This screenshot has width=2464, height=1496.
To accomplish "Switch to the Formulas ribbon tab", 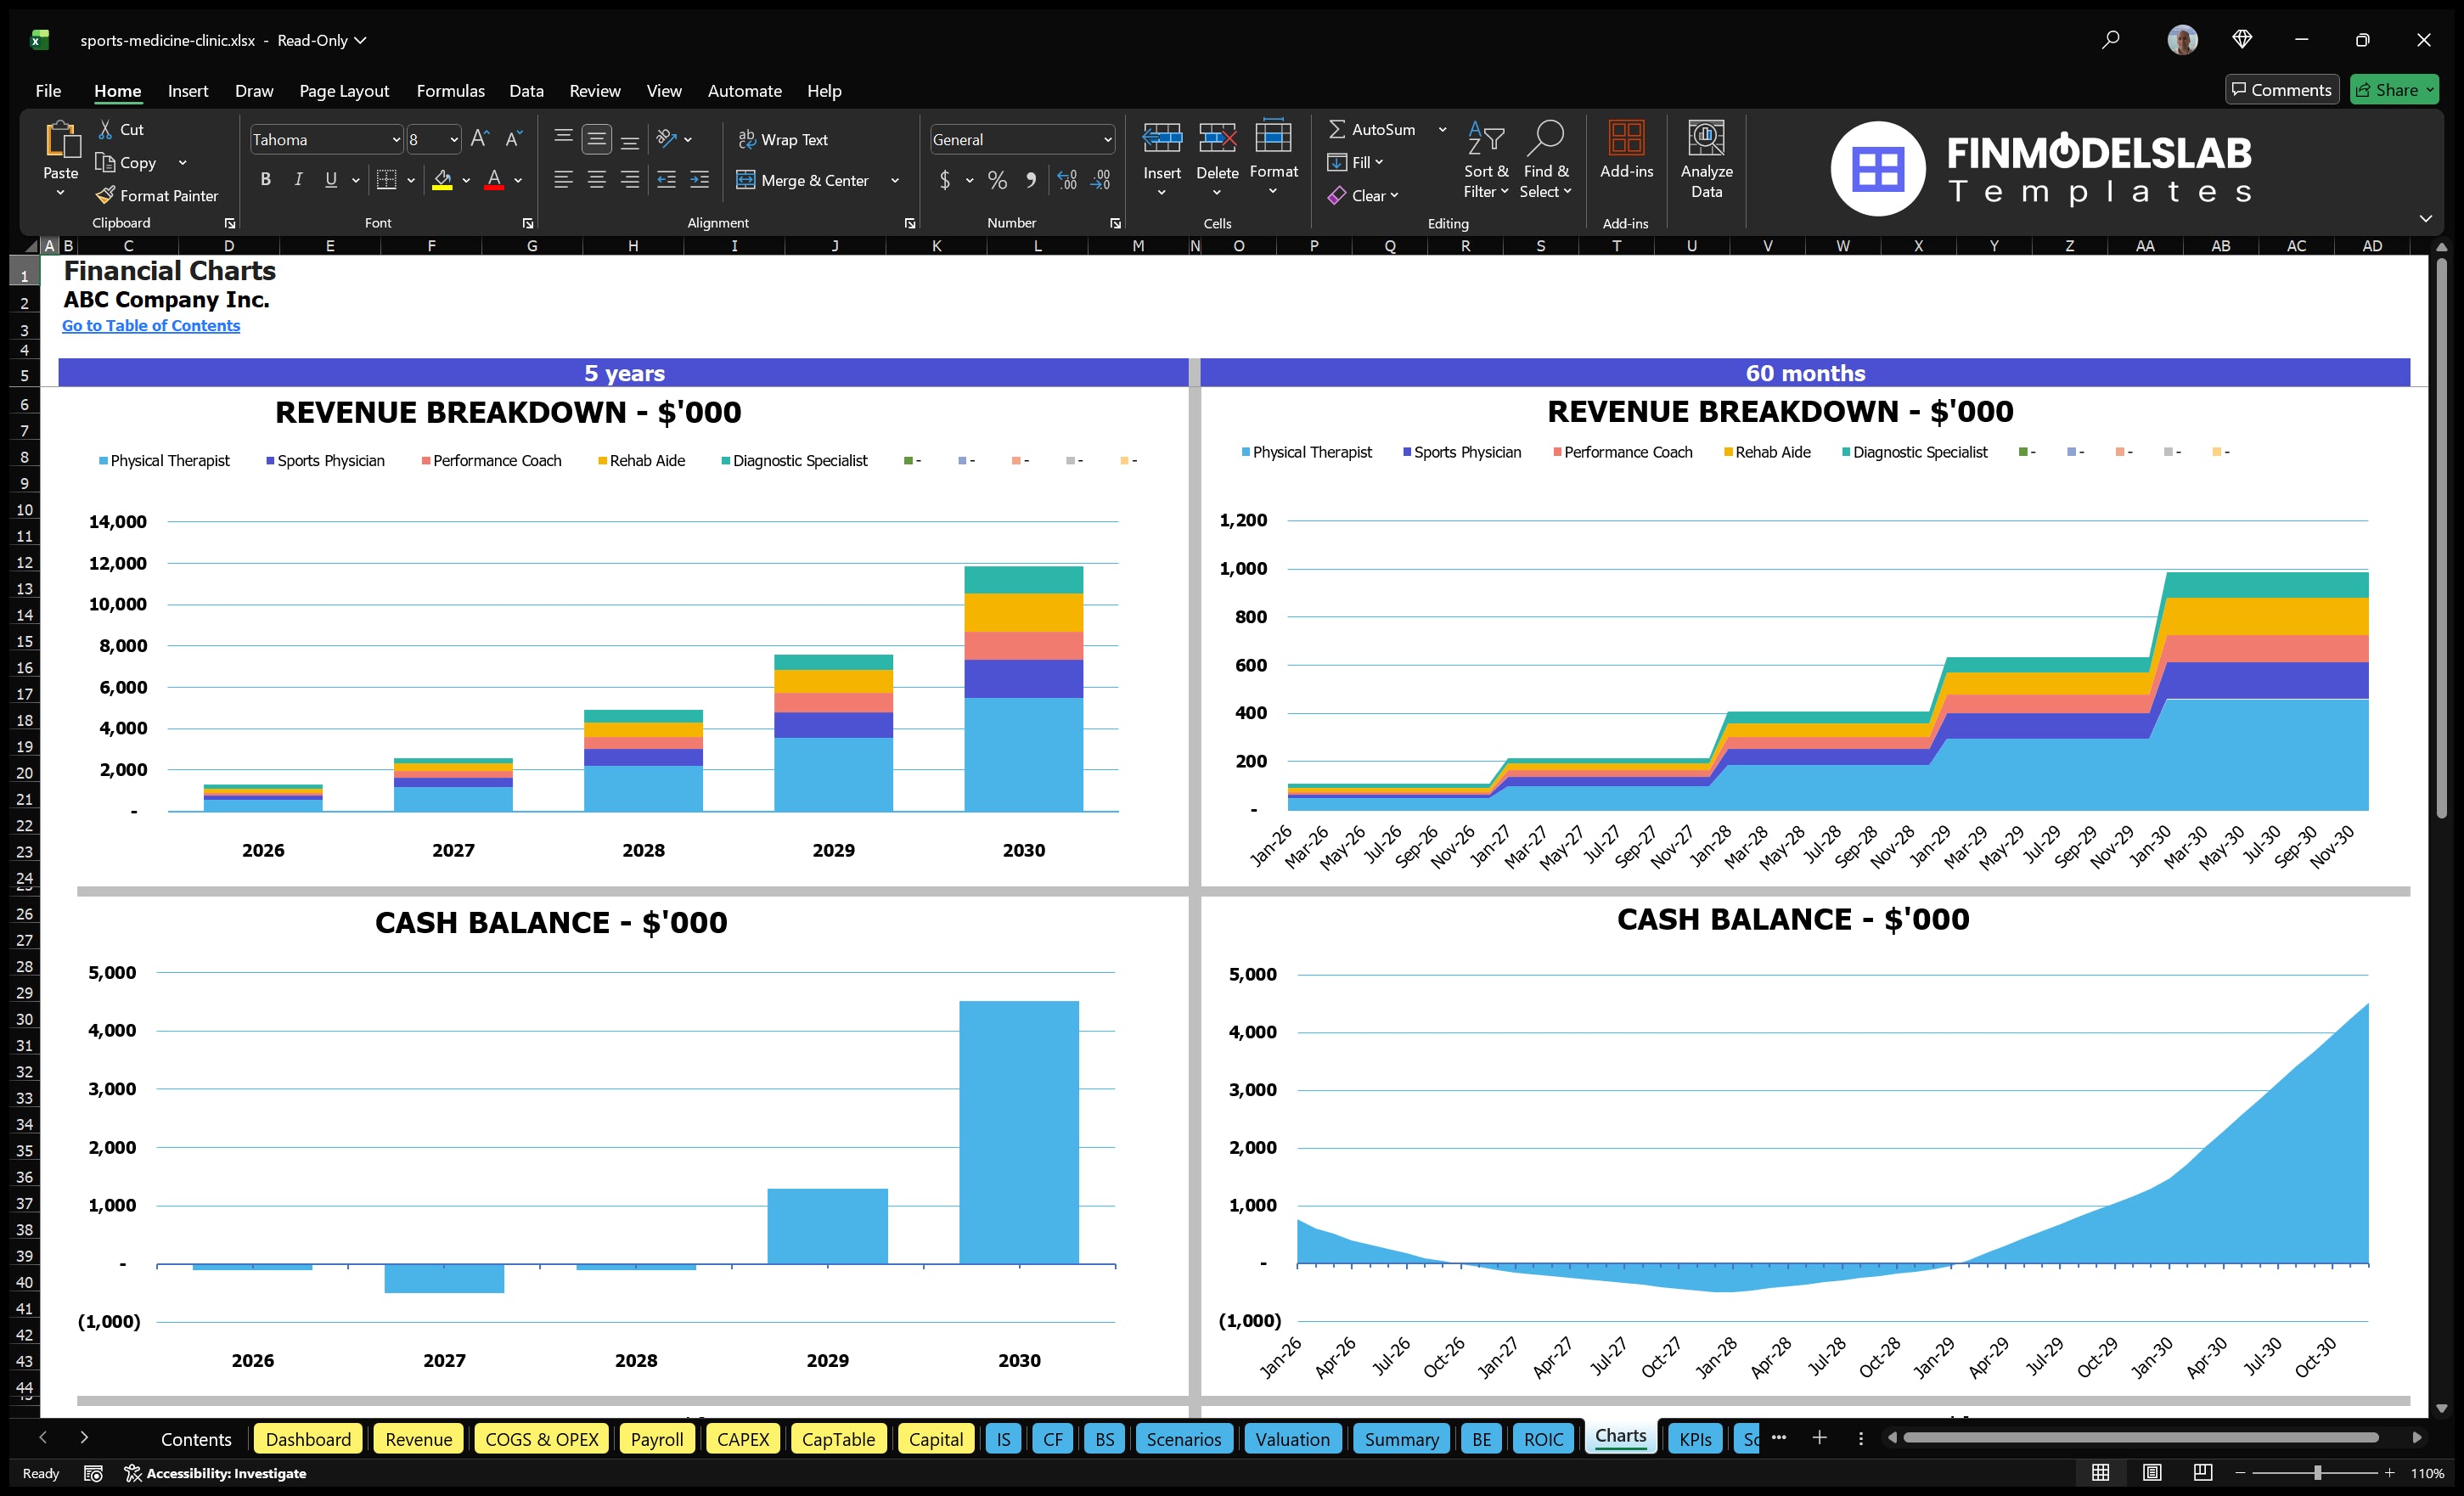I will click(x=450, y=90).
